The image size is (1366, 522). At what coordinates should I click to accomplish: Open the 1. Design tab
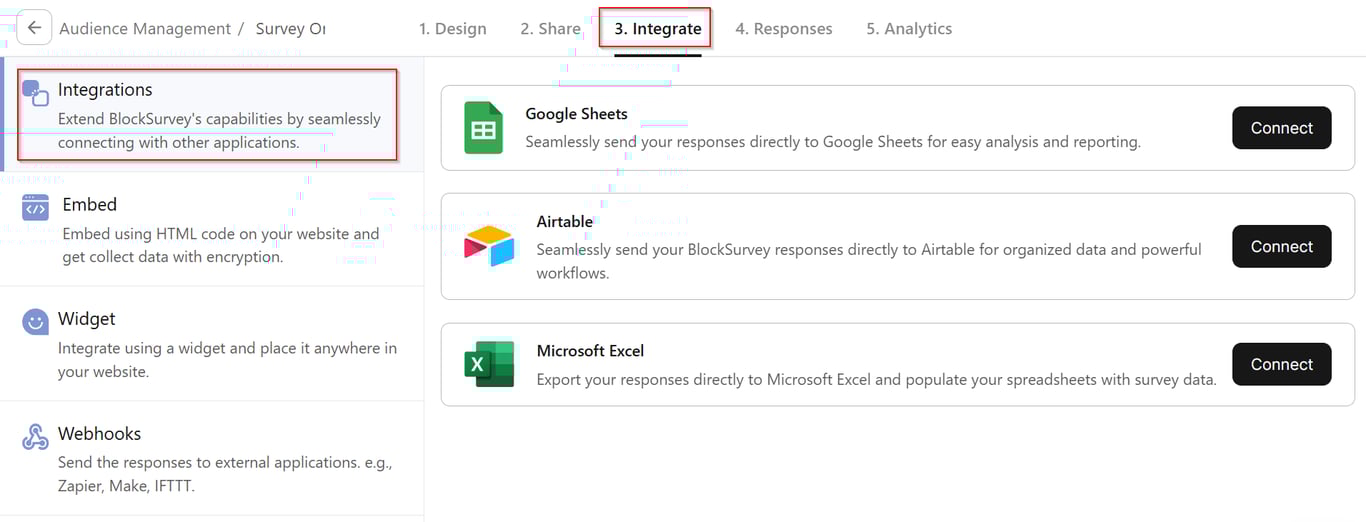[452, 29]
